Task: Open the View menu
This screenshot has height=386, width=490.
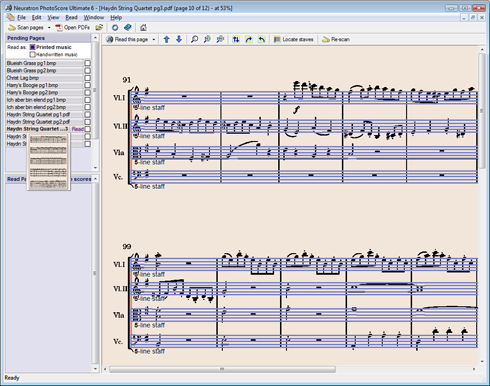Action: (x=53, y=17)
